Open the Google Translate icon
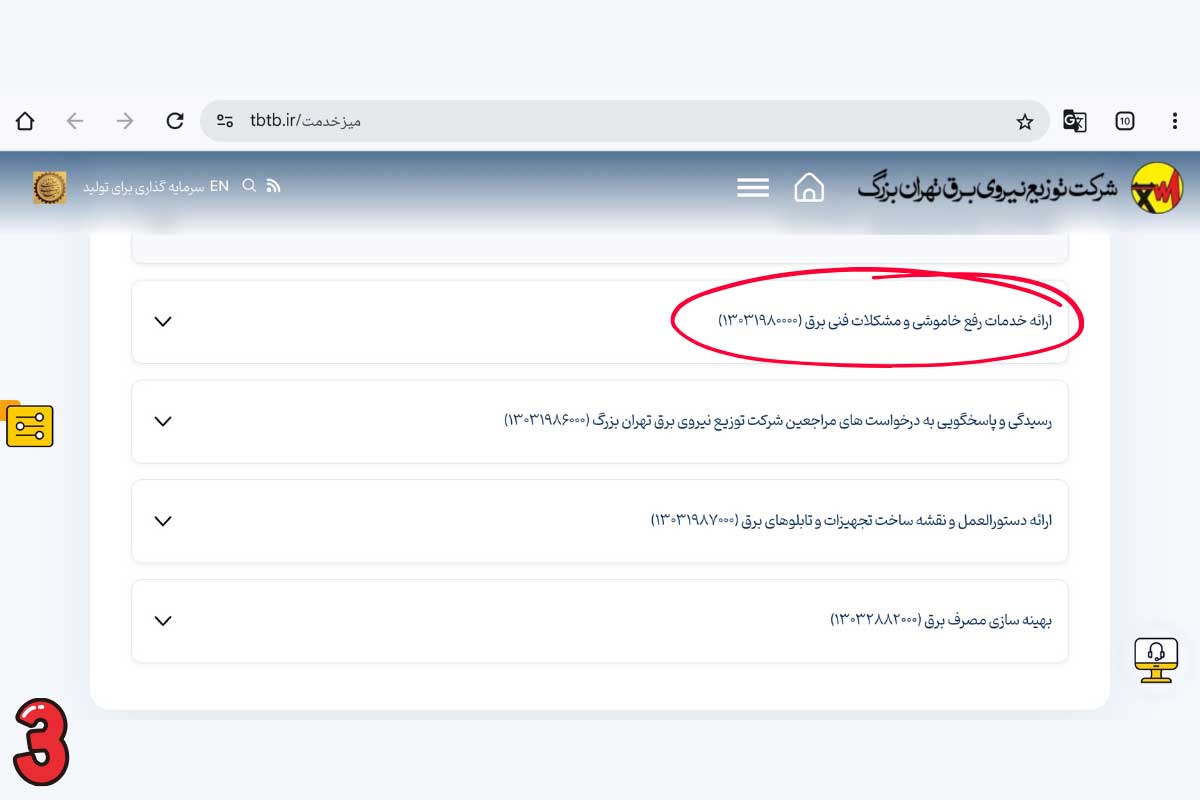This screenshot has width=1200, height=800. pyautogui.click(x=1075, y=121)
